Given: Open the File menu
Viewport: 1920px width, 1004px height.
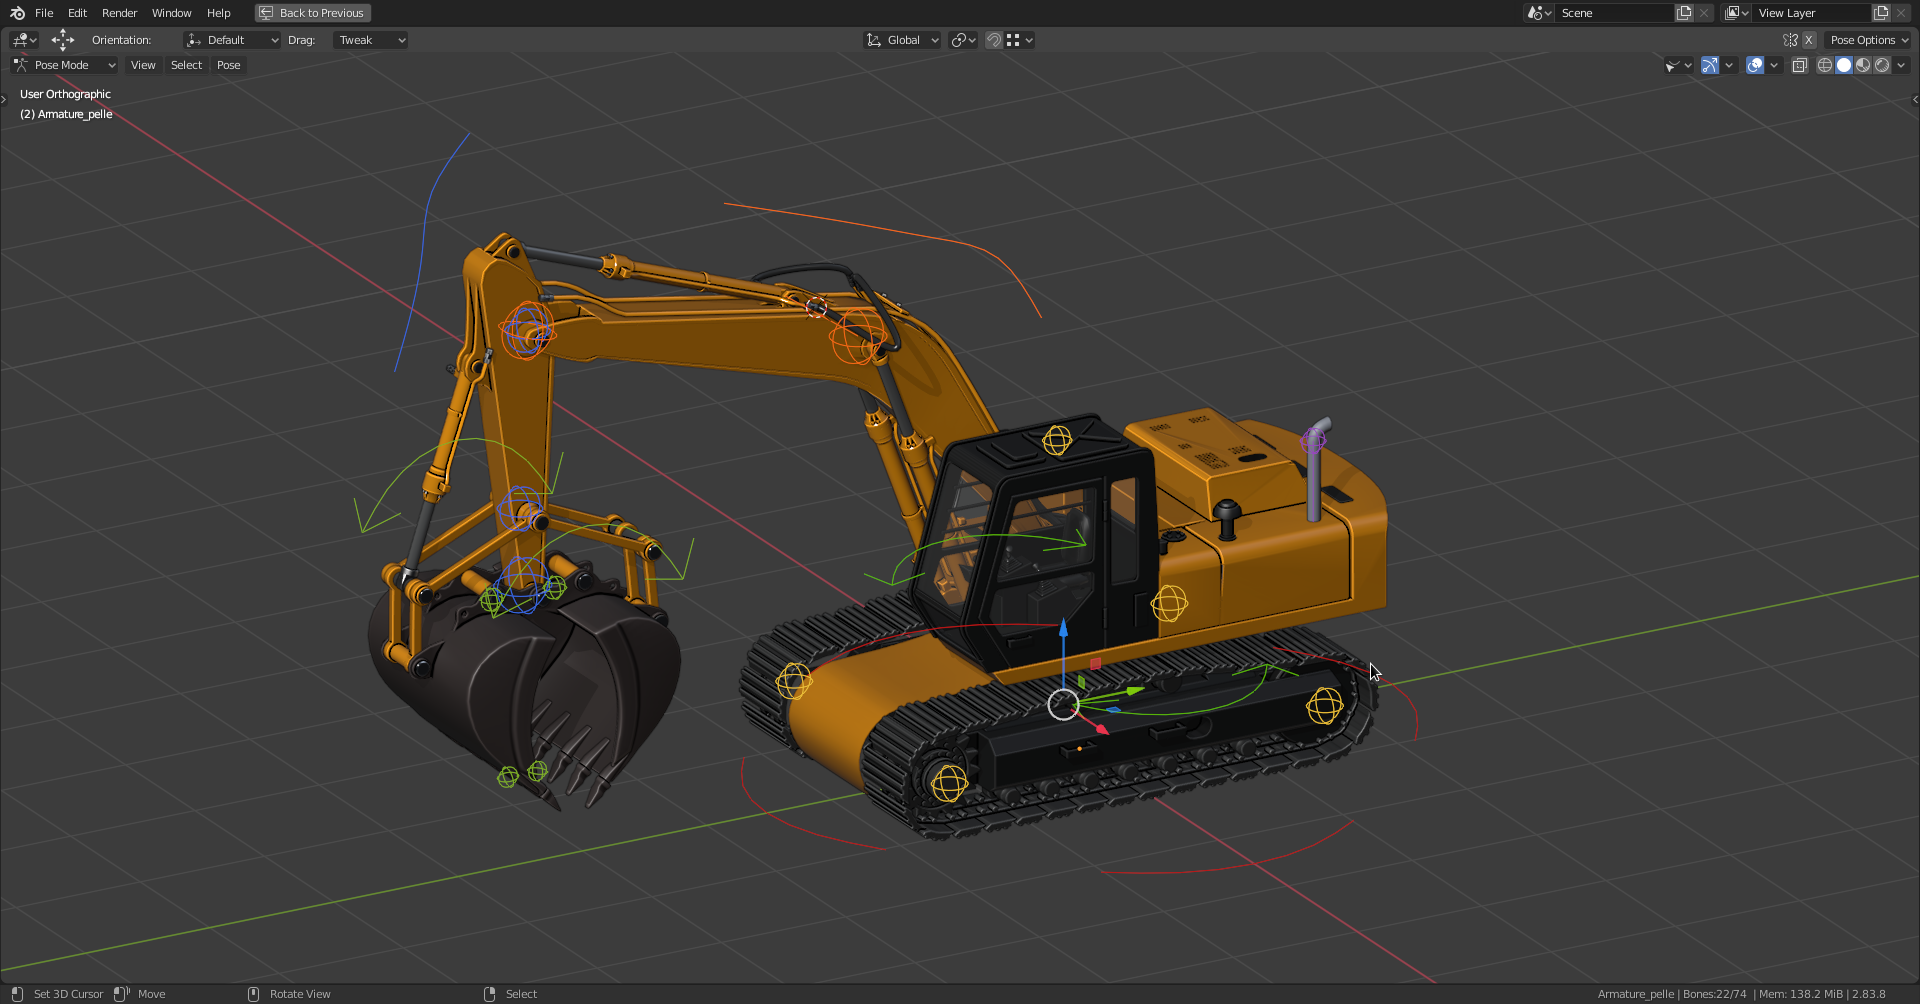Looking at the screenshot, I should (x=44, y=13).
